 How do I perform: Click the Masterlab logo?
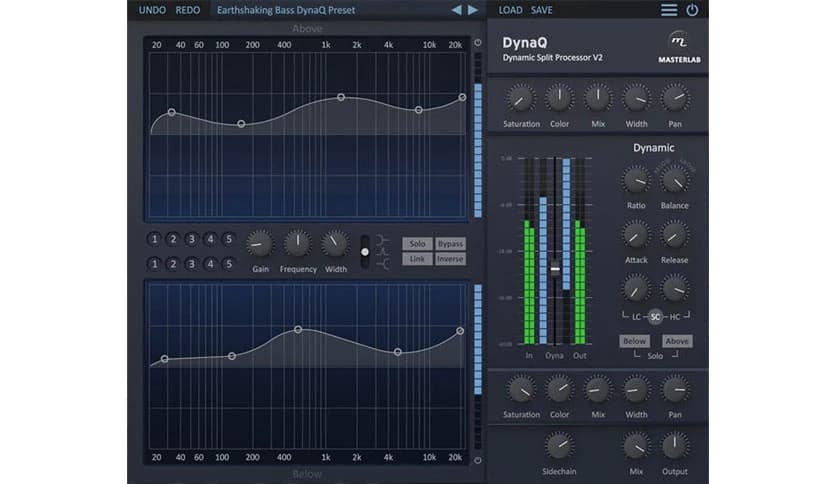(679, 47)
